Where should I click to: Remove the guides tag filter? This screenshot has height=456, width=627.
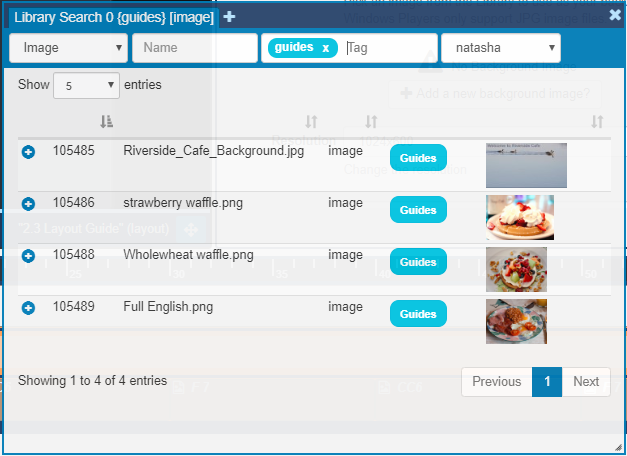pyautogui.click(x=326, y=48)
